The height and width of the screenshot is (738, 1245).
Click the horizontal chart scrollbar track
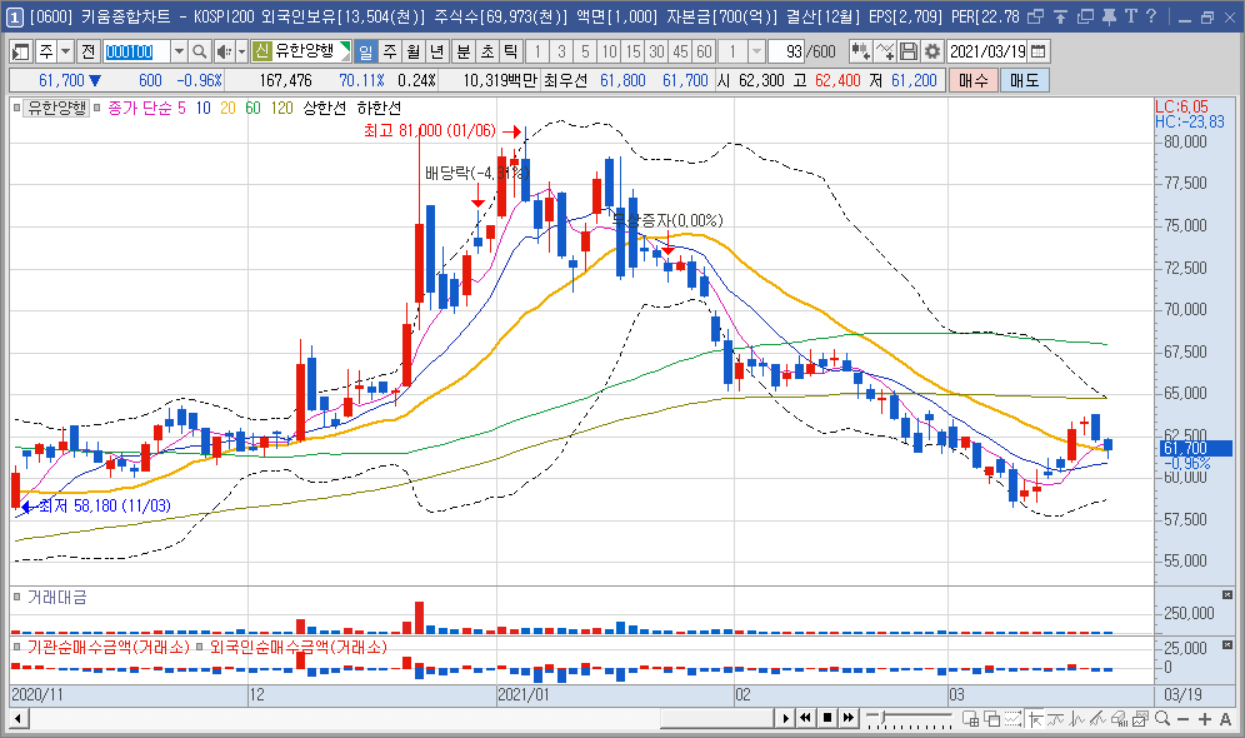coord(402,717)
